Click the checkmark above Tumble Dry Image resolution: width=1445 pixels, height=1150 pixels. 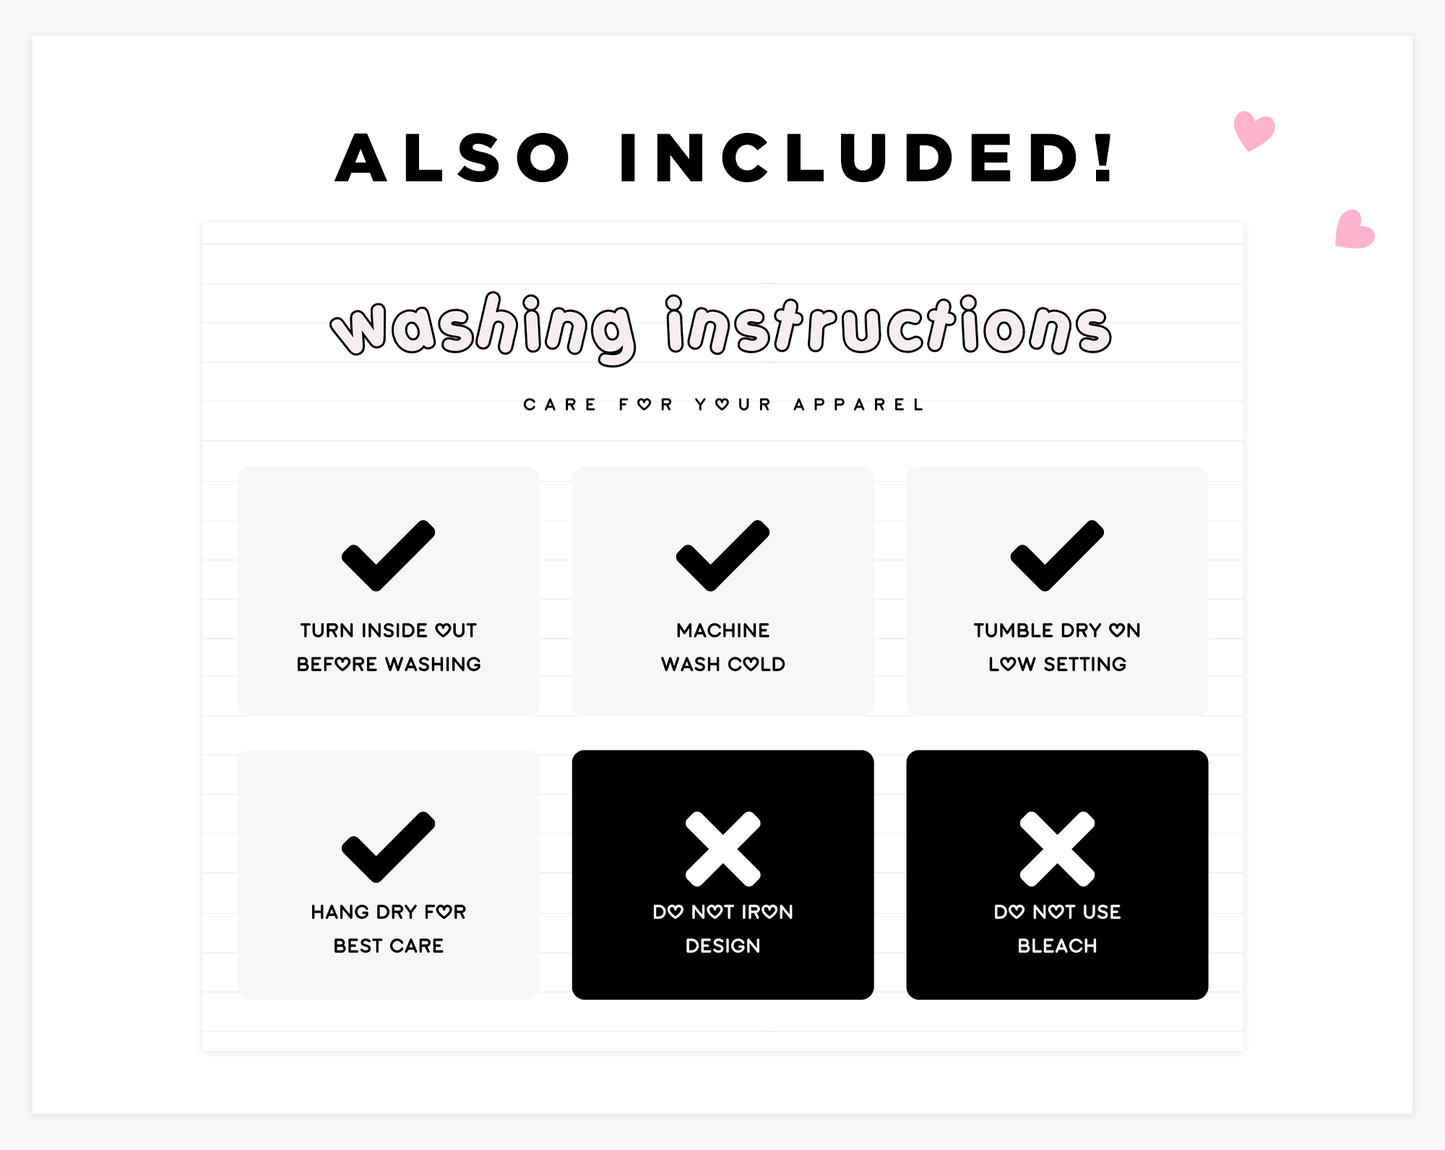(1057, 555)
